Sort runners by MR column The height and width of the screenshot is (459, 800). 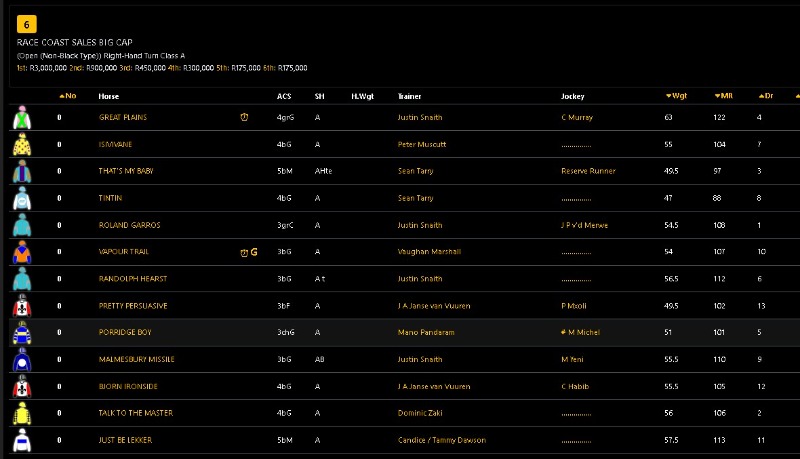[724, 96]
